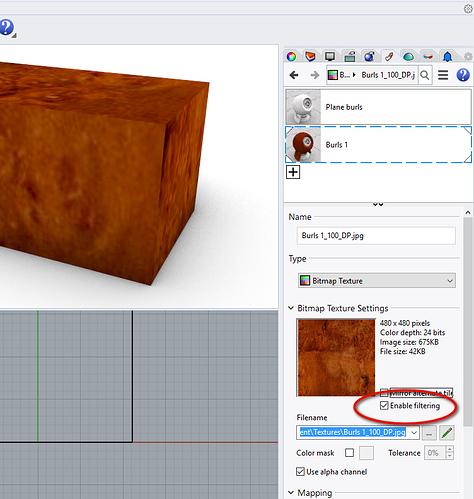Open the Textures panel paintbrush icon
The width and height of the screenshot is (474, 499).
pos(389,57)
